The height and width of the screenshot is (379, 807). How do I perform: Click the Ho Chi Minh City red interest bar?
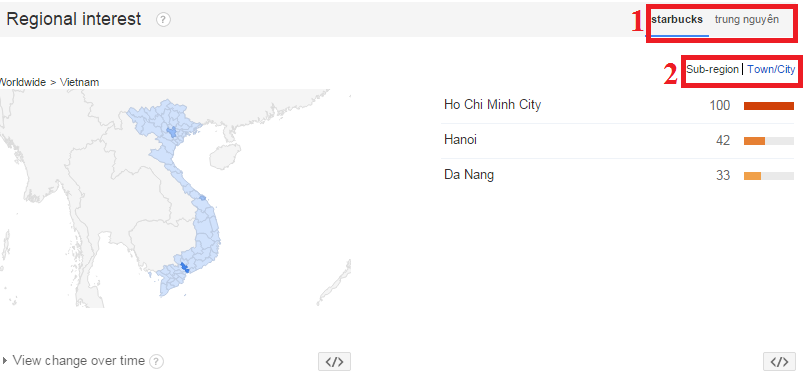769,106
